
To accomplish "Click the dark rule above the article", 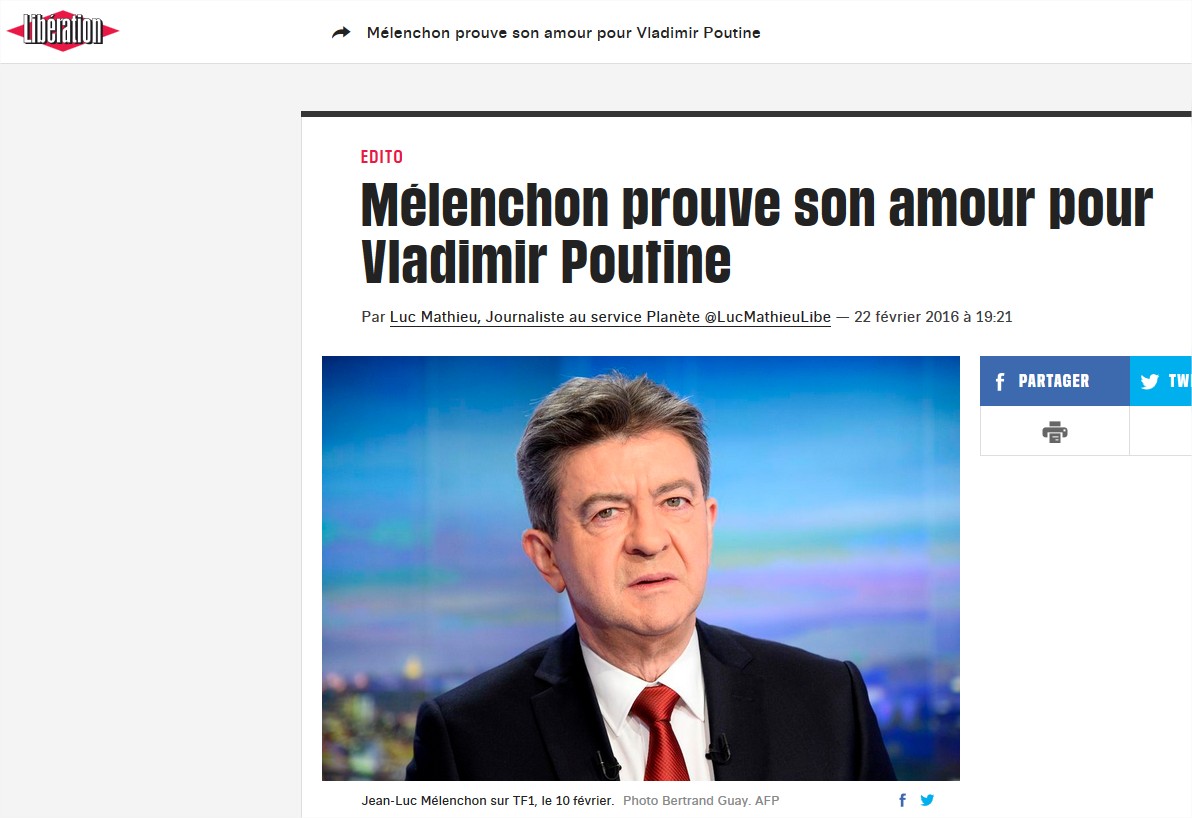I will (x=747, y=114).
